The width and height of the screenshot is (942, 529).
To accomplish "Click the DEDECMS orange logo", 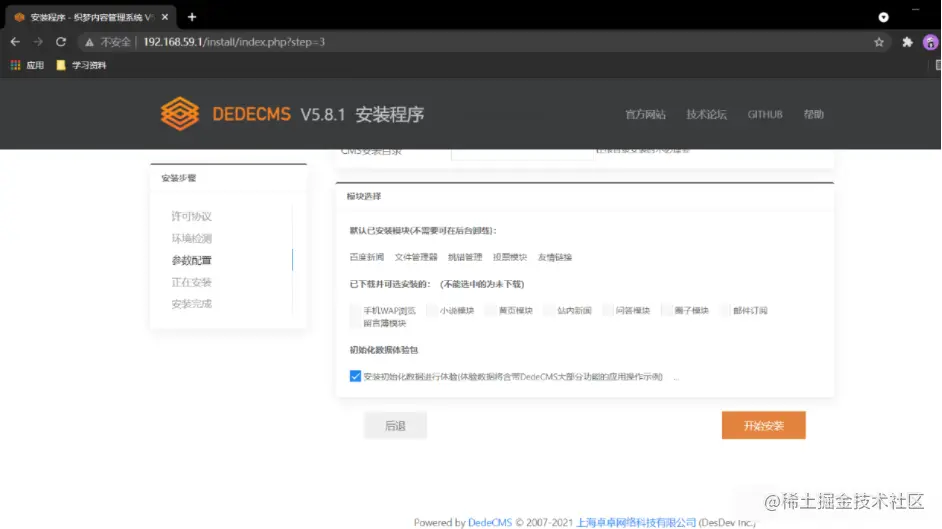I will (180, 113).
